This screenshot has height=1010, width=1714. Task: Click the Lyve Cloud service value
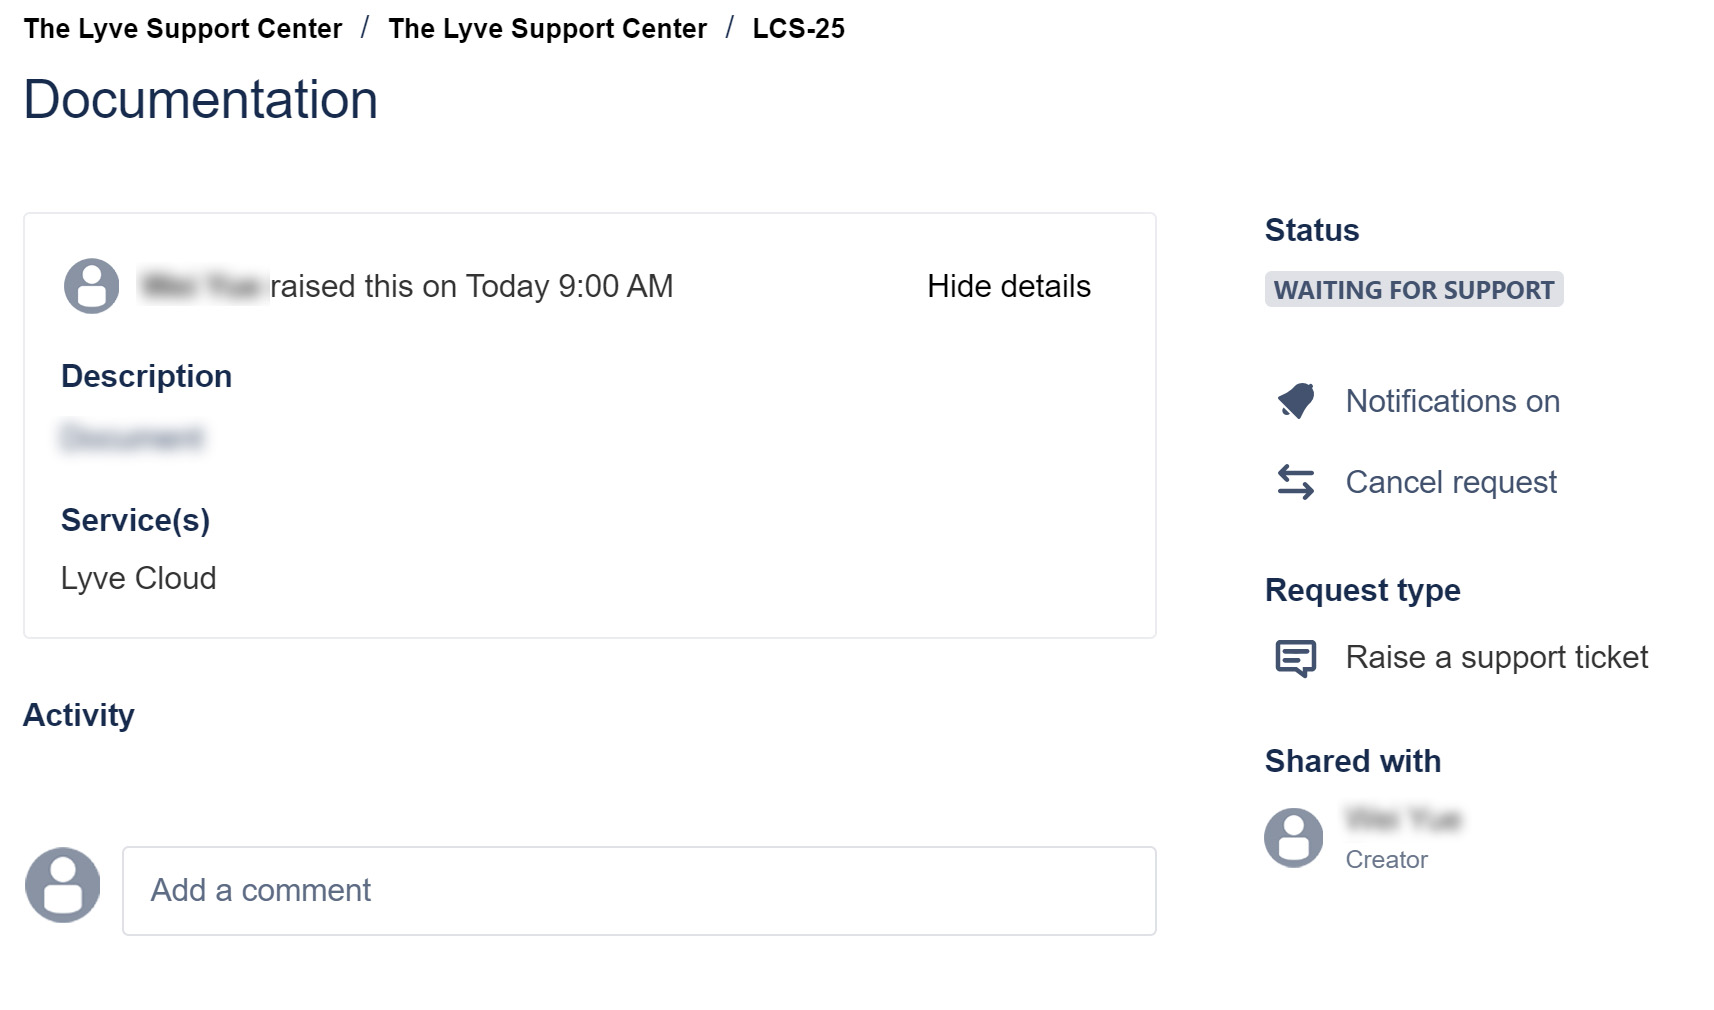click(138, 578)
